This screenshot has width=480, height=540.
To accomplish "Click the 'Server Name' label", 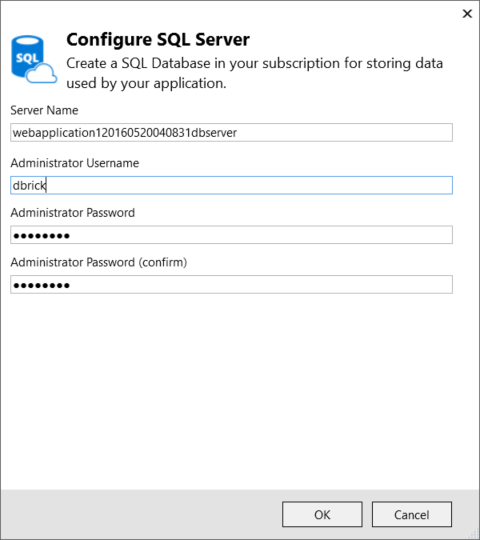I will [x=44, y=110].
